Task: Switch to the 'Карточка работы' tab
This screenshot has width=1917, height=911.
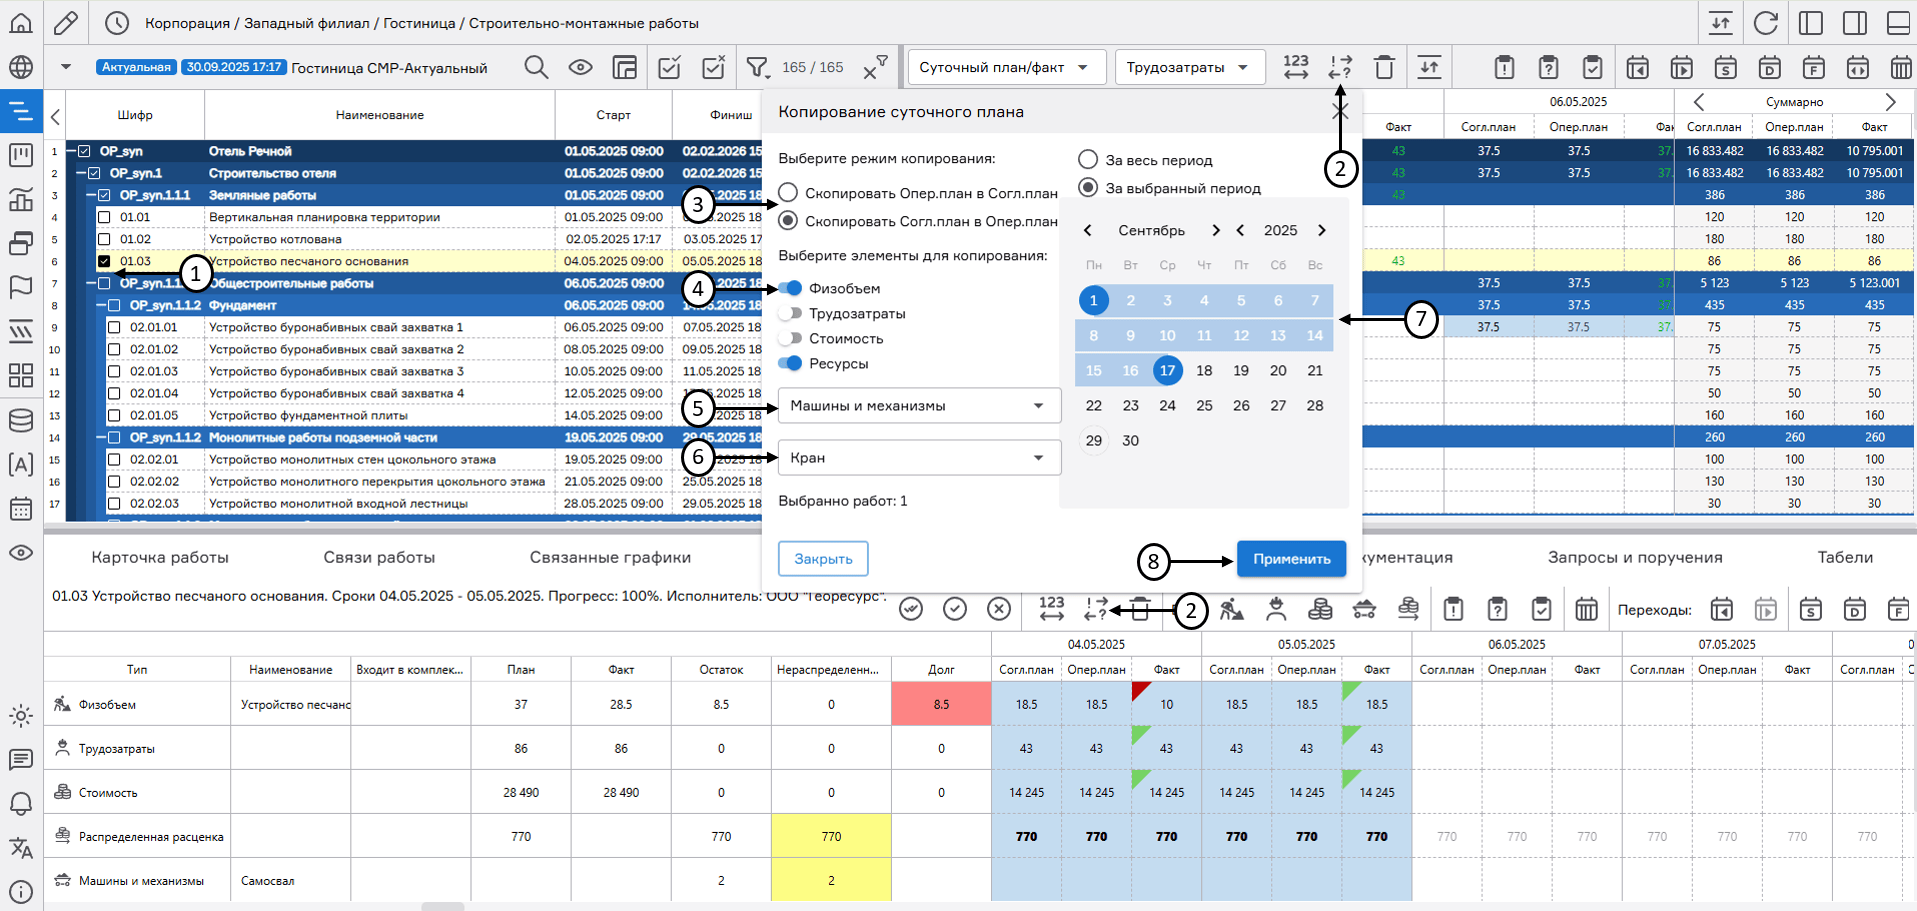Action: click(160, 557)
